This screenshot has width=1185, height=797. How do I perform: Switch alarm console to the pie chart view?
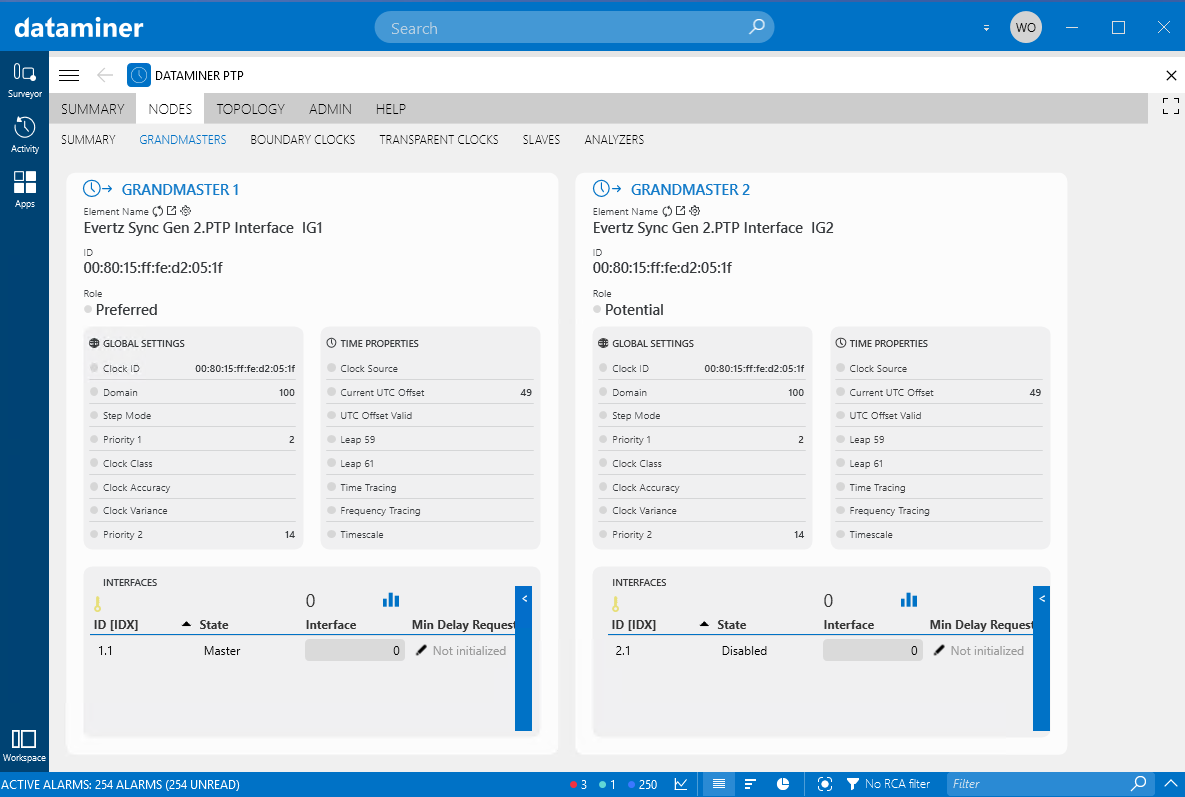783,784
